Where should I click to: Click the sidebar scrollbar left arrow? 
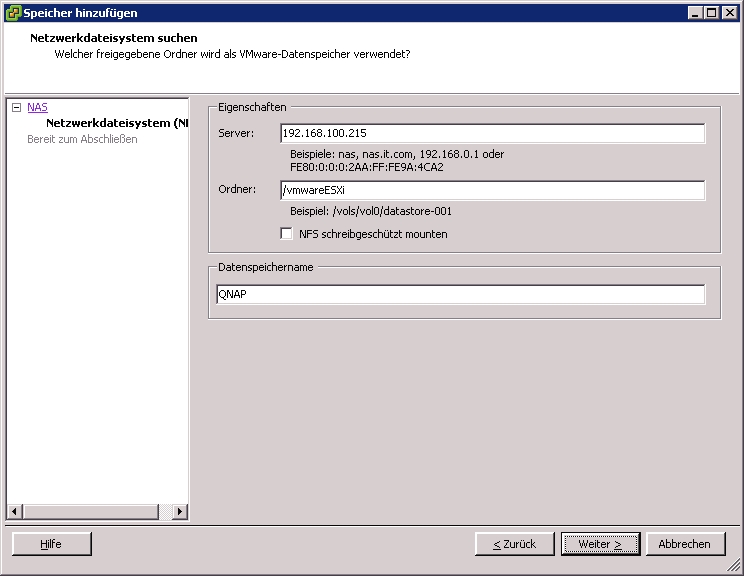point(14,512)
